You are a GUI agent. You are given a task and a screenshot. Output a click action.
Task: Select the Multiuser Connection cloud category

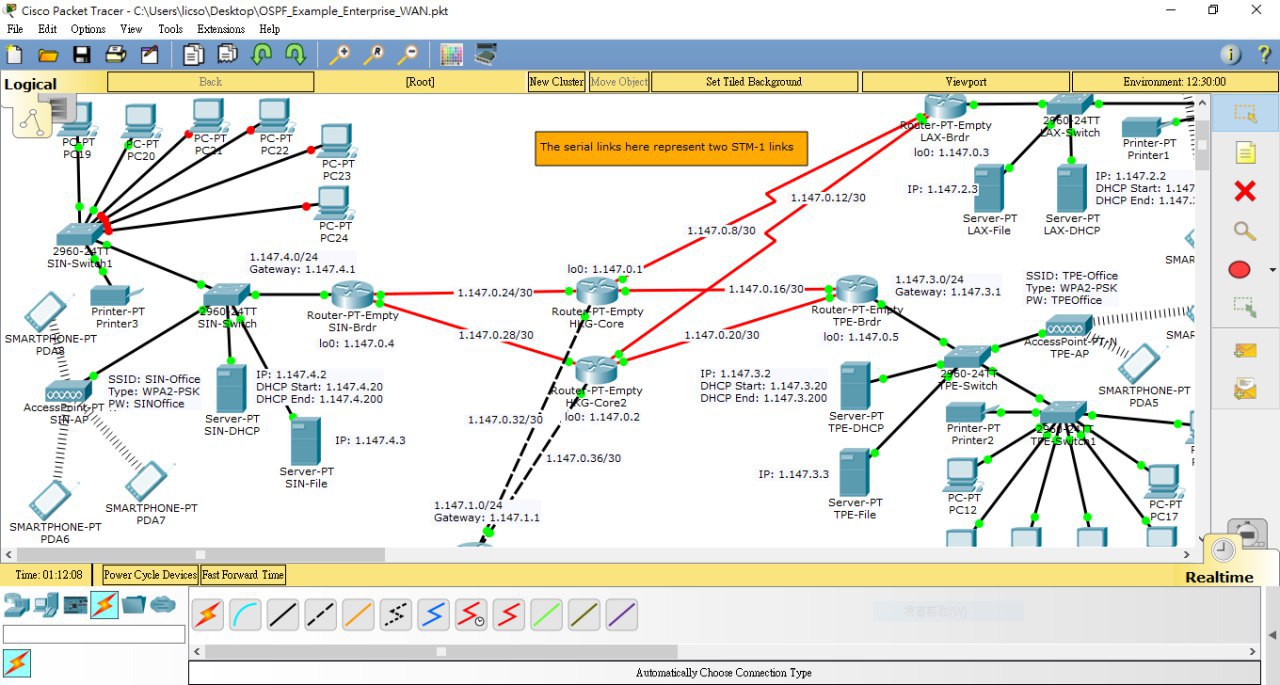[x=163, y=604]
